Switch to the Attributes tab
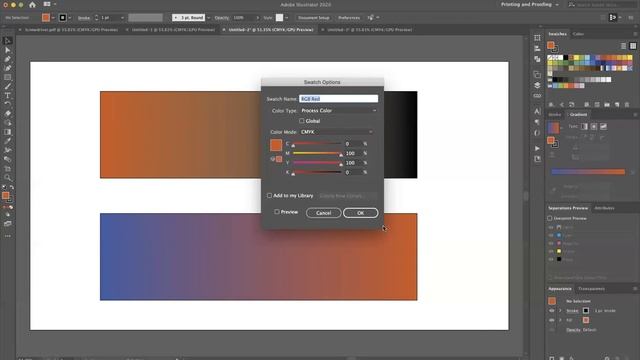Viewport: 640px width, 360px height. (x=604, y=208)
